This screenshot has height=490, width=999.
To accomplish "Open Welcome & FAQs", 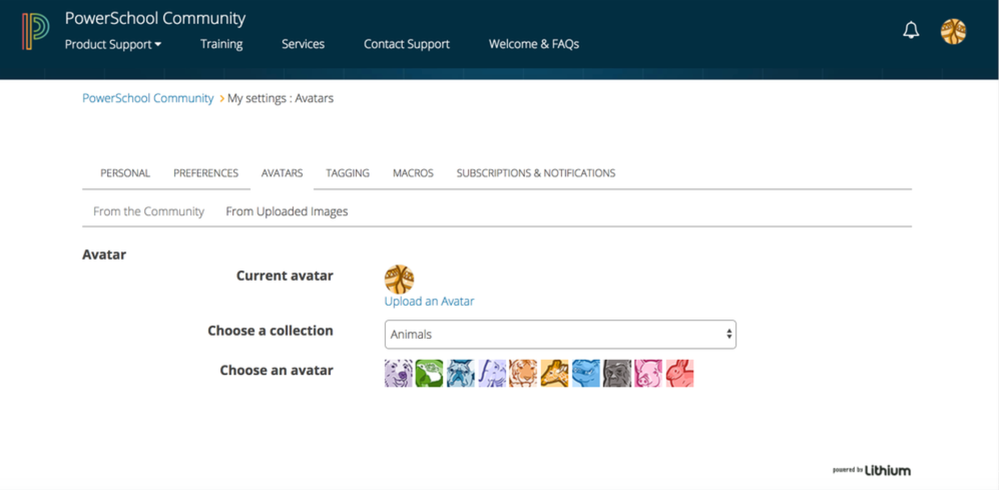I will (534, 44).
